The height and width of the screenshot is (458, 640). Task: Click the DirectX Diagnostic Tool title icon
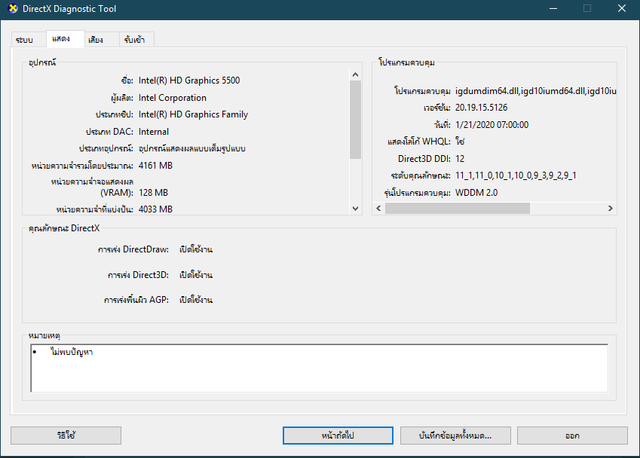click(x=13, y=8)
